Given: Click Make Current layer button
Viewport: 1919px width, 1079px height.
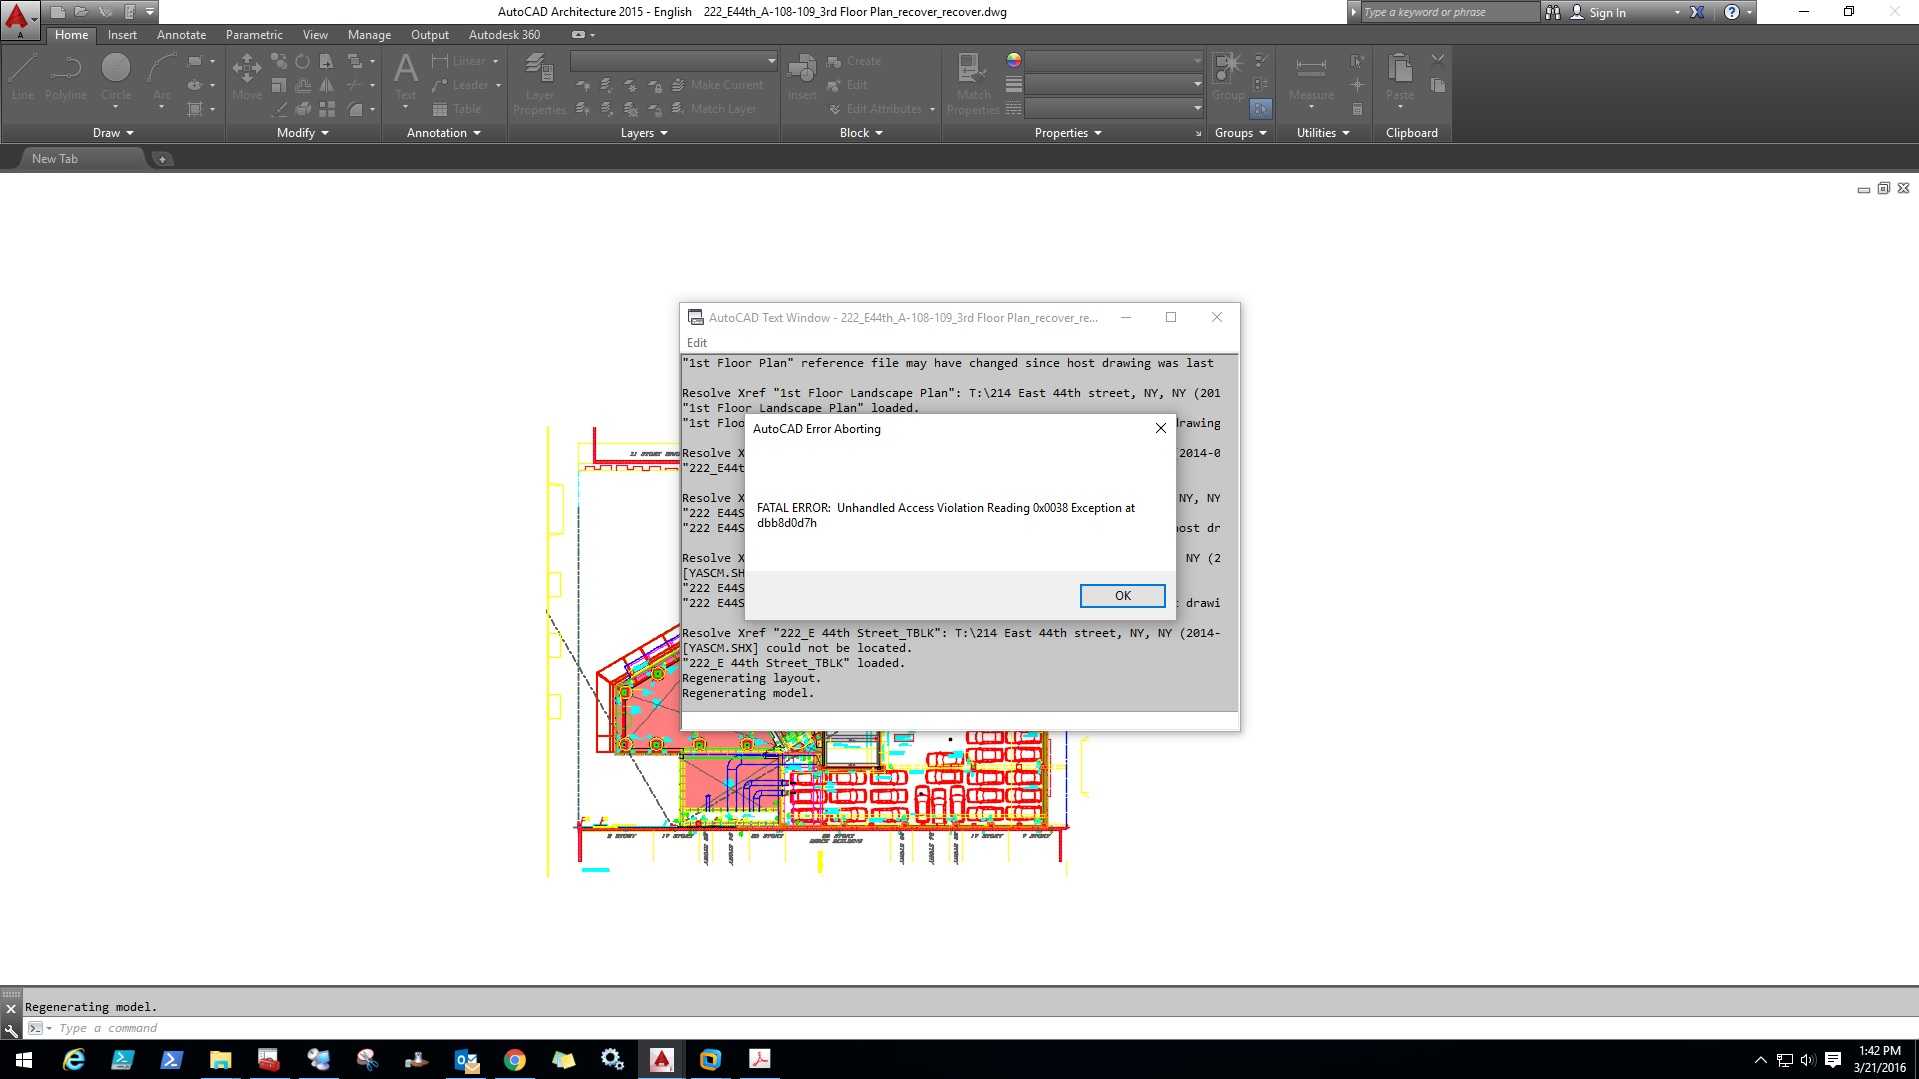Looking at the screenshot, I should (x=717, y=85).
